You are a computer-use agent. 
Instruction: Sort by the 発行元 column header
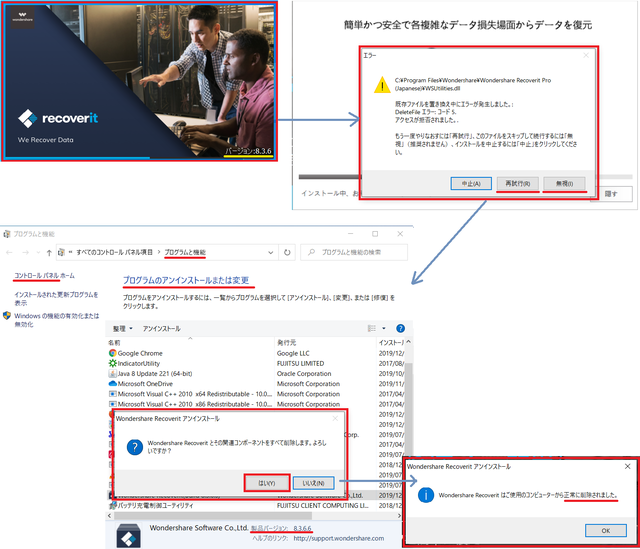[x=287, y=343]
